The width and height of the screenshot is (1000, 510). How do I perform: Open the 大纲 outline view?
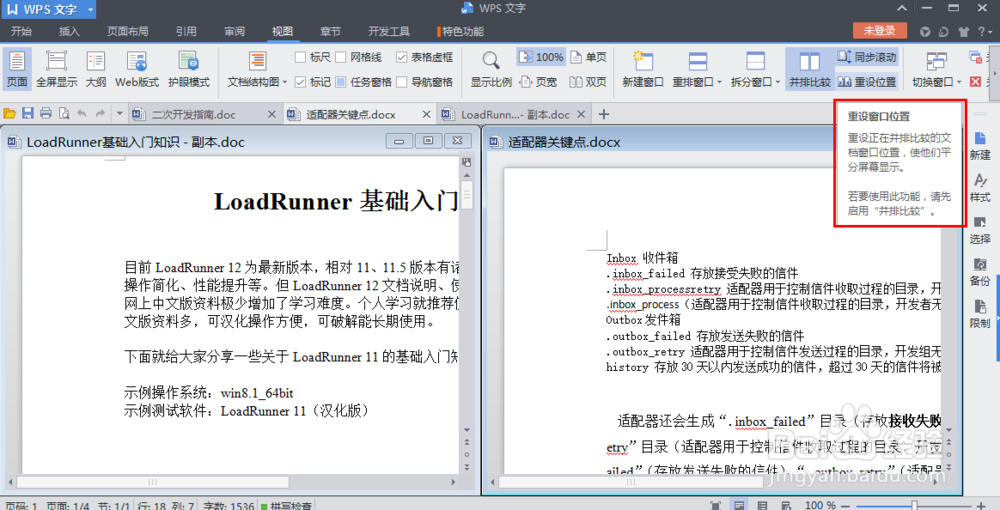pos(96,69)
